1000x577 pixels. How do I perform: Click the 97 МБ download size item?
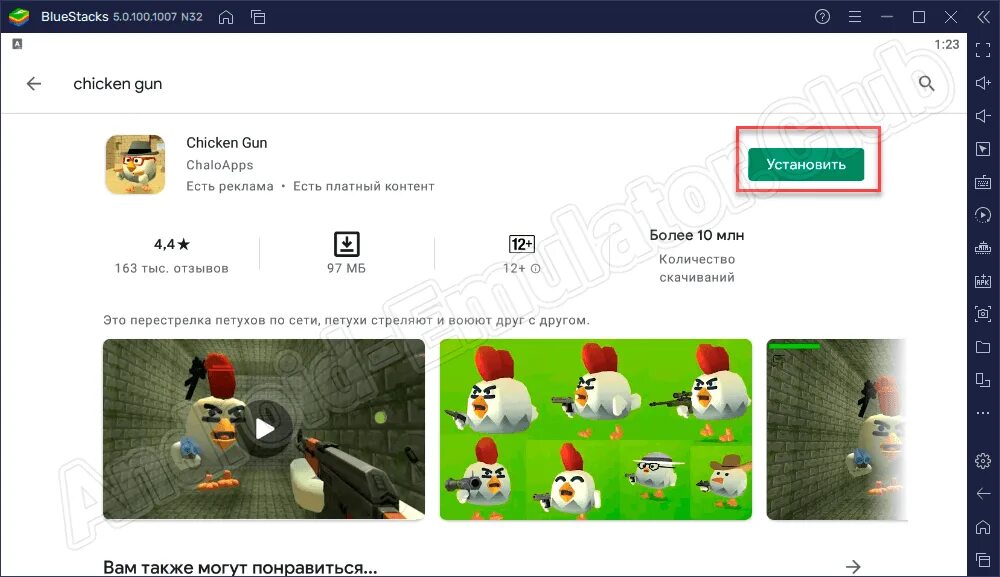point(346,254)
